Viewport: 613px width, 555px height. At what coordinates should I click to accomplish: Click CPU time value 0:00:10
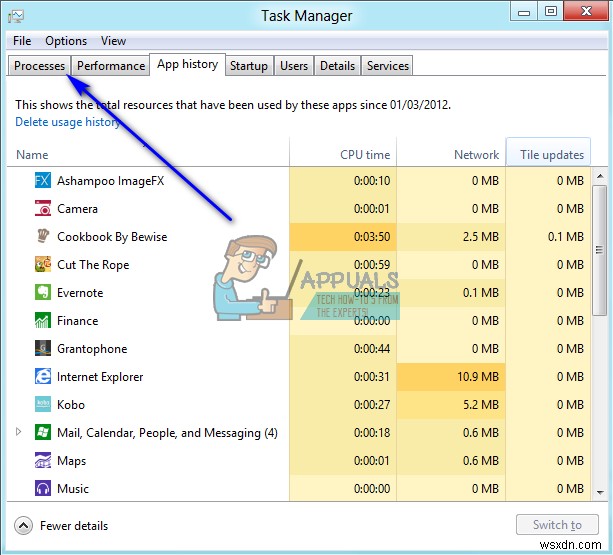[x=372, y=181]
